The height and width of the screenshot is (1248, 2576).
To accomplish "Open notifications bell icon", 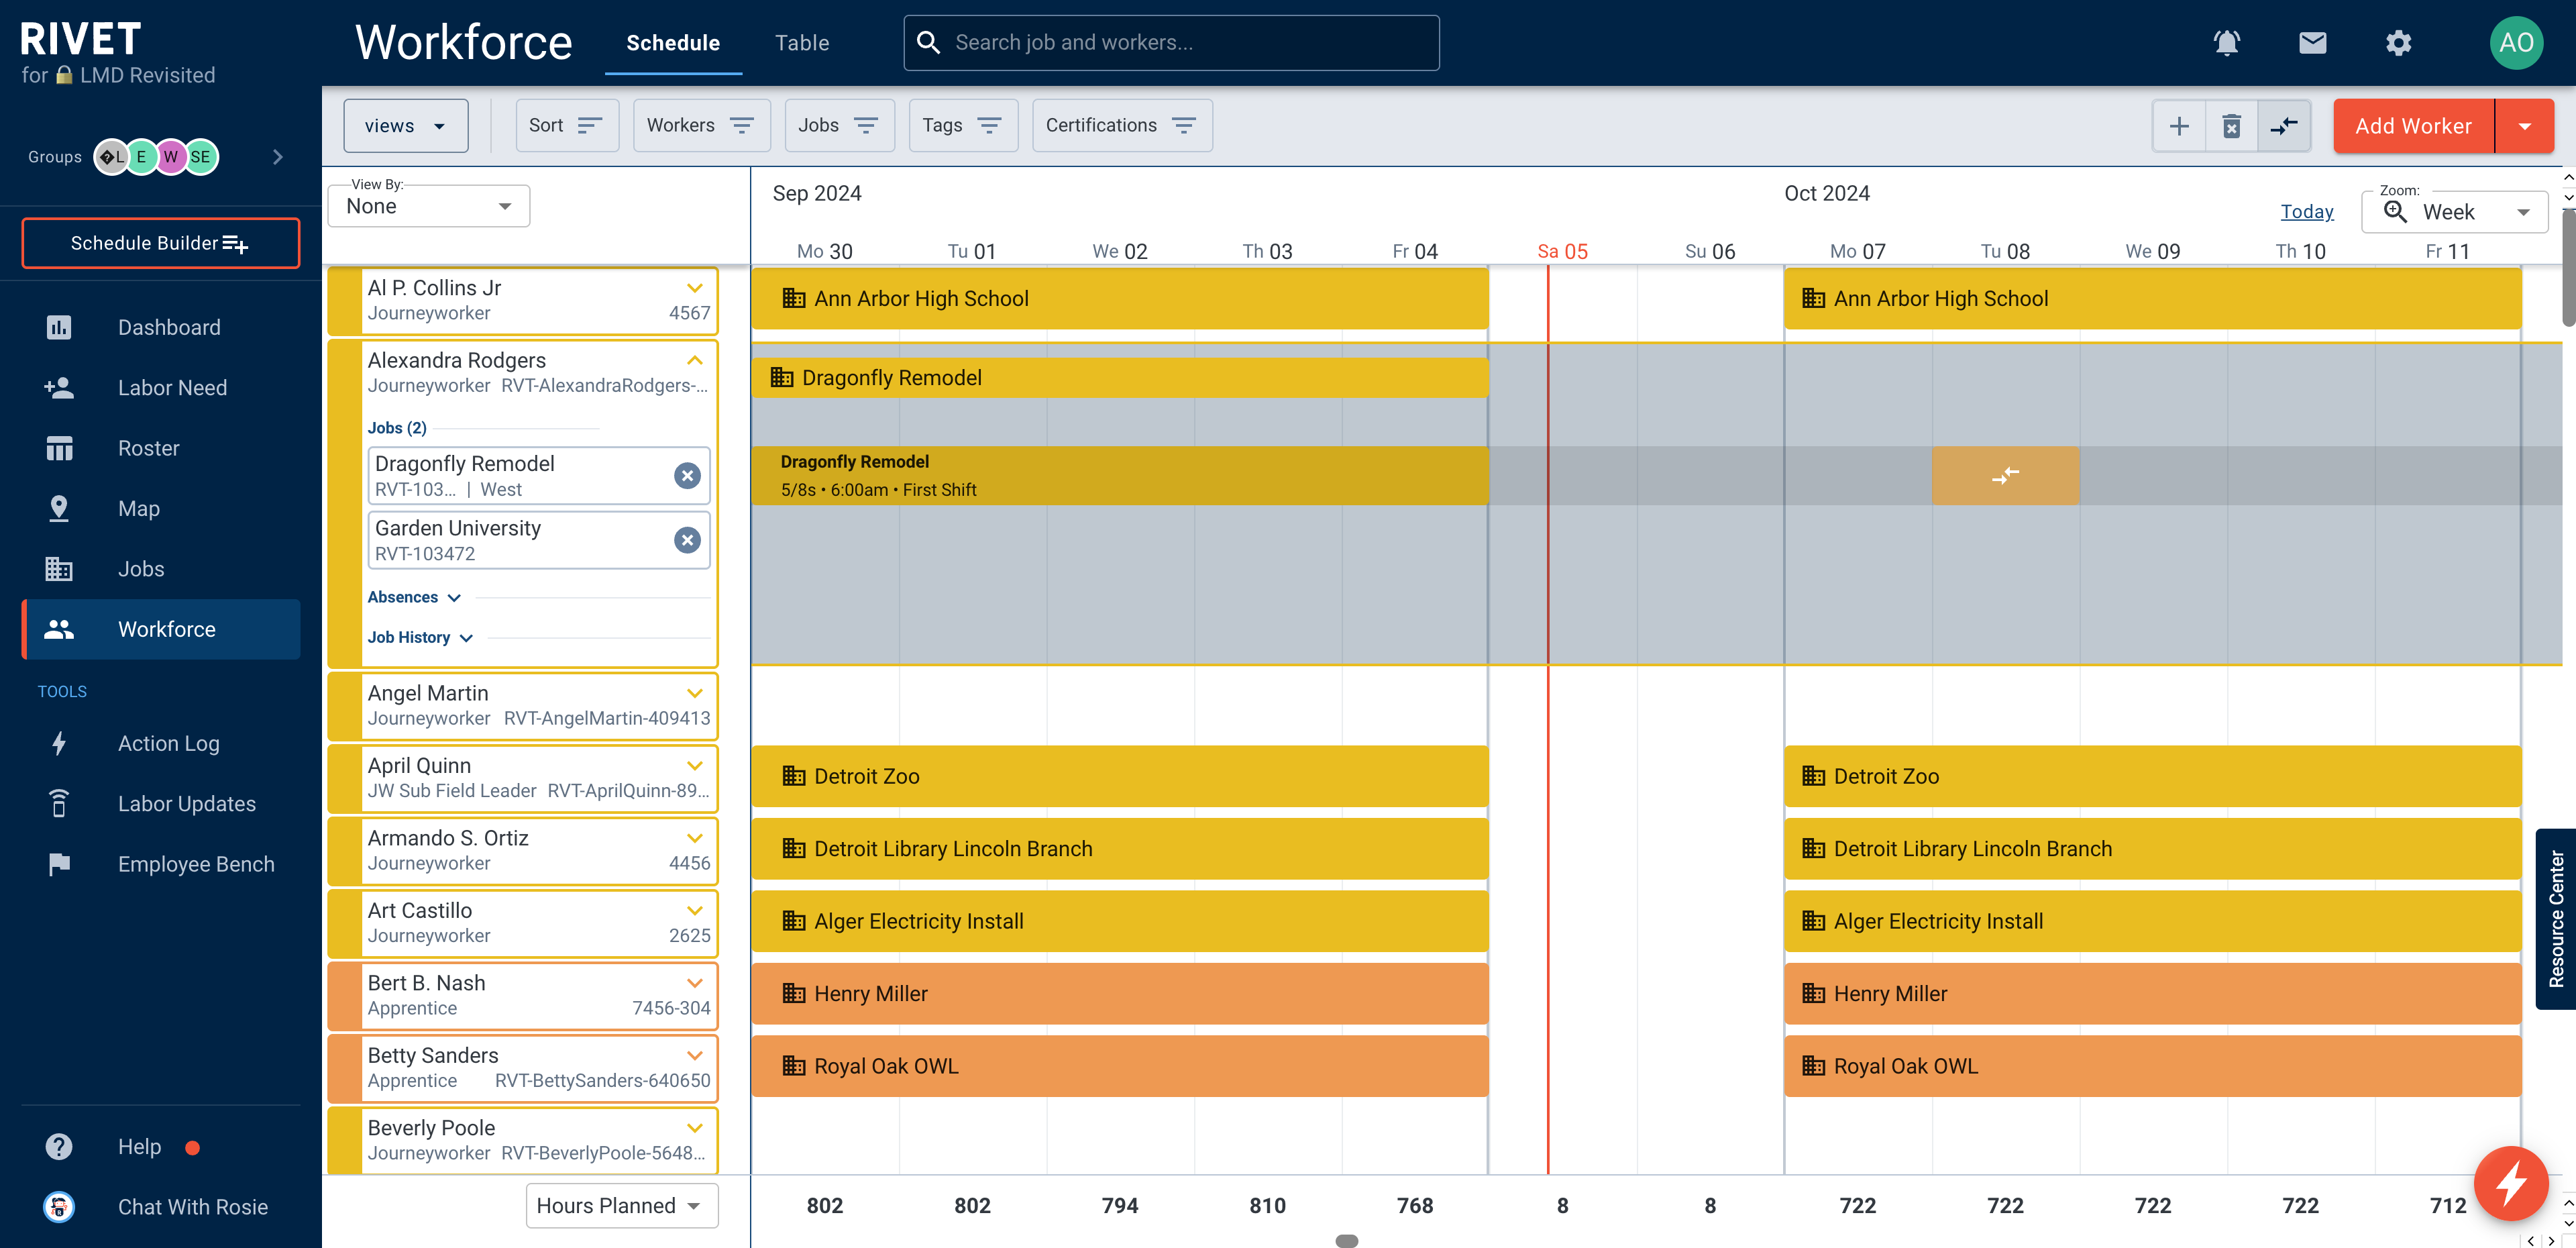I will tap(2226, 43).
